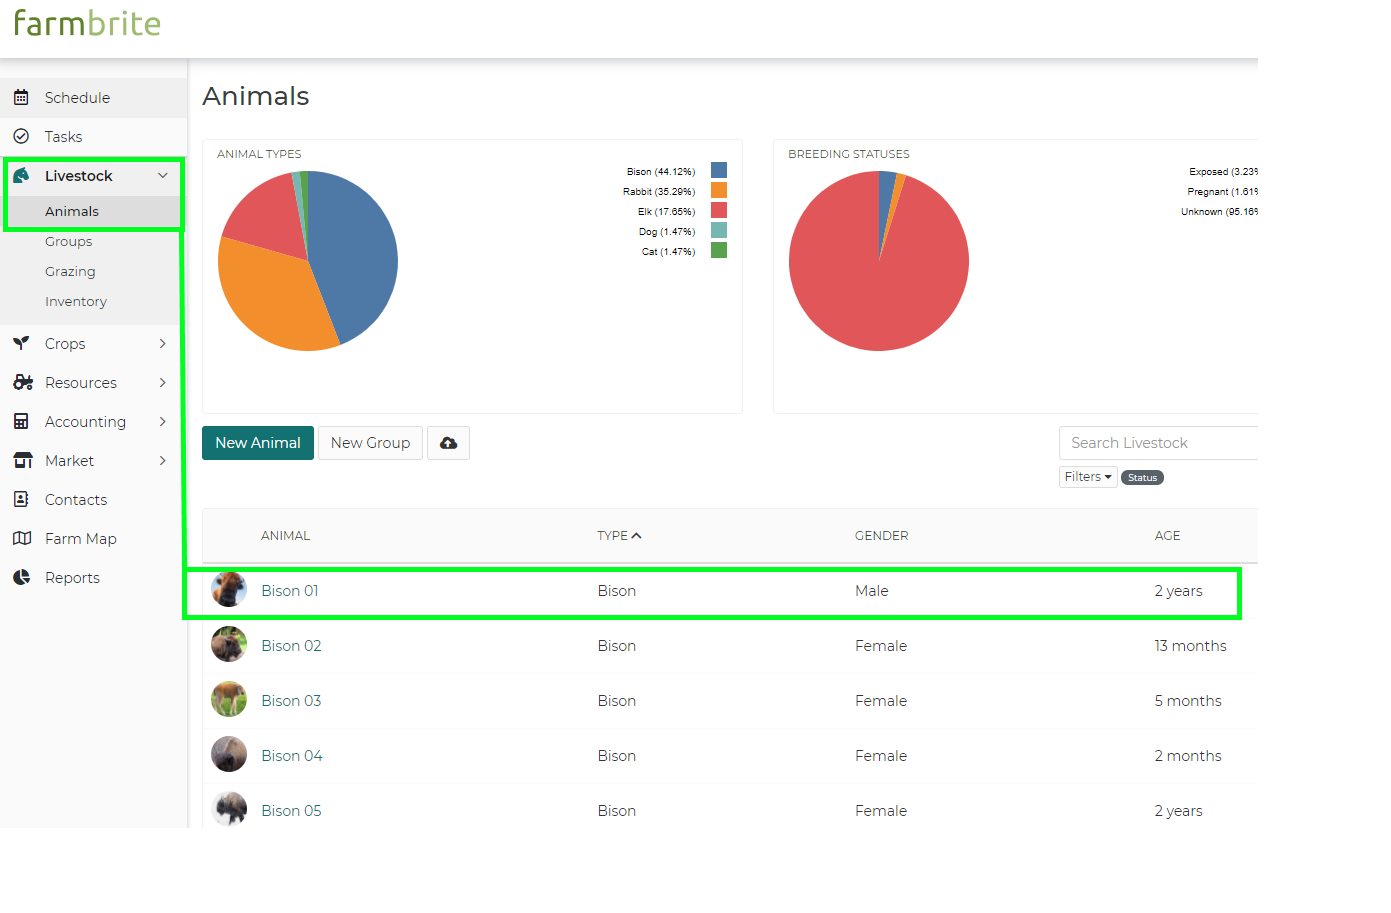The width and height of the screenshot is (1391, 913).
Task: Expand the Accounting submenu arrow
Action: (x=163, y=421)
